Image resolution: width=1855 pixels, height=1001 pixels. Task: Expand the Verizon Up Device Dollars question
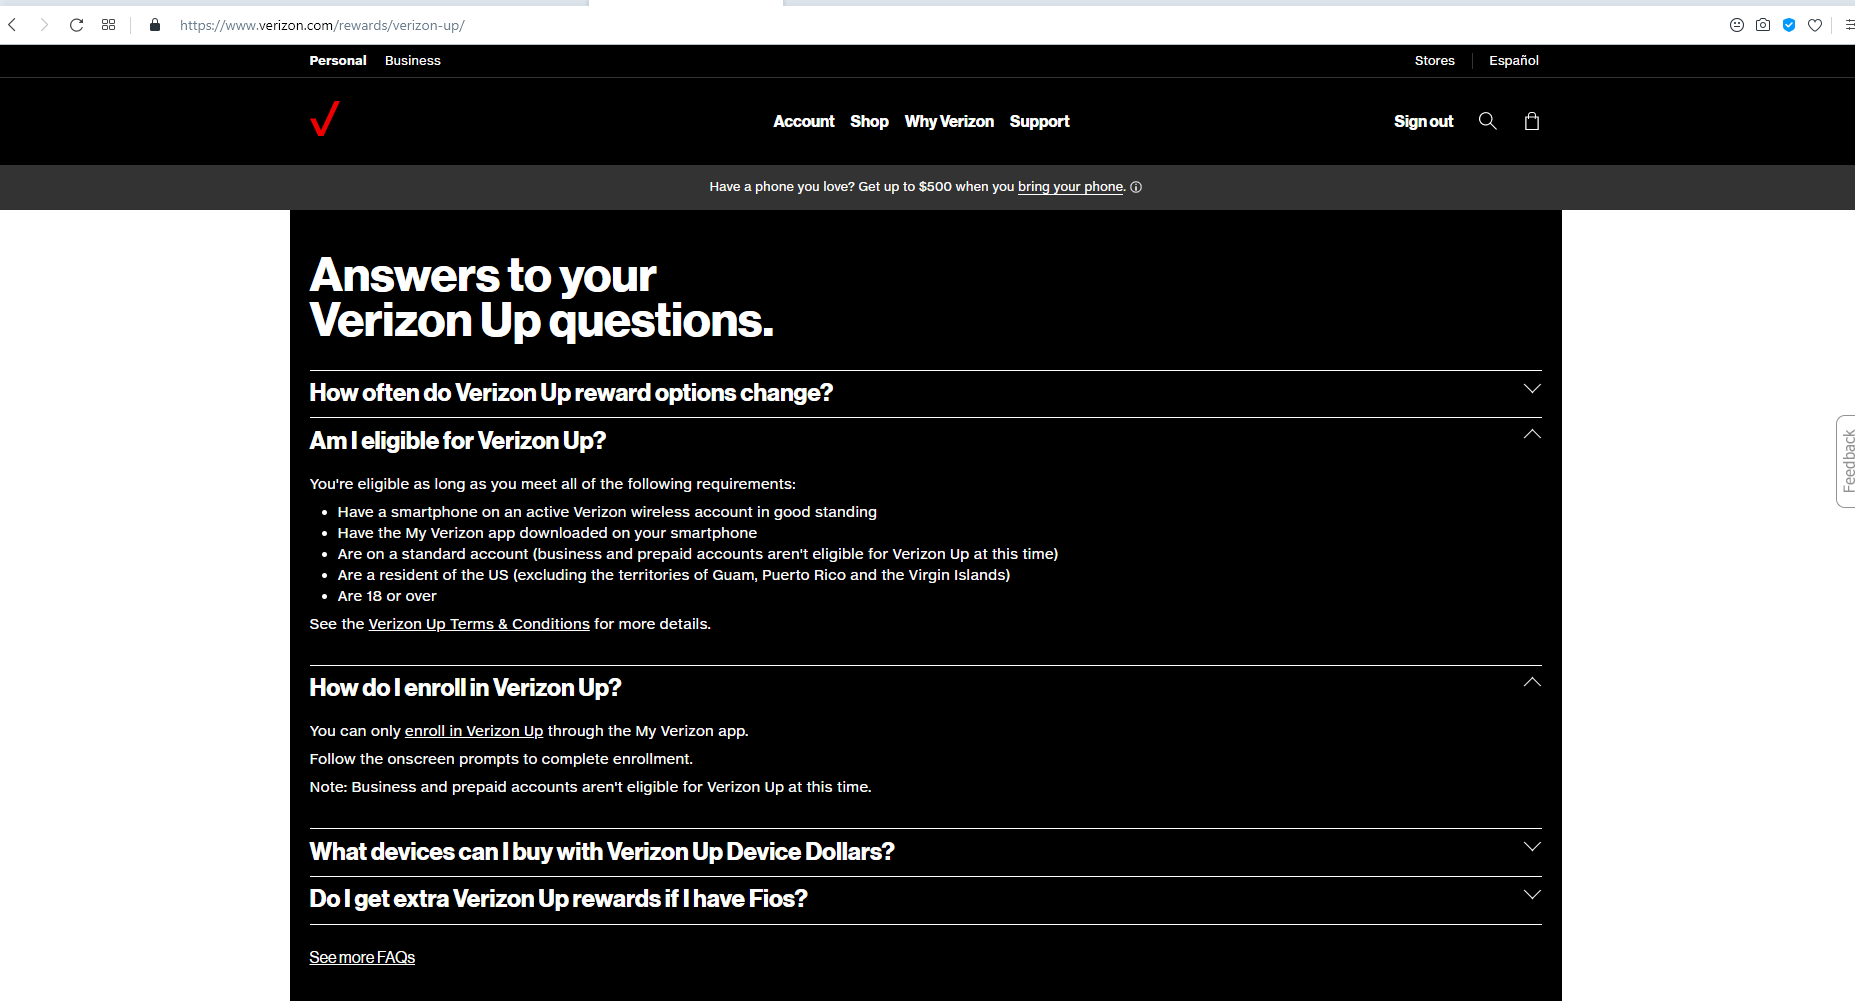point(1531,847)
